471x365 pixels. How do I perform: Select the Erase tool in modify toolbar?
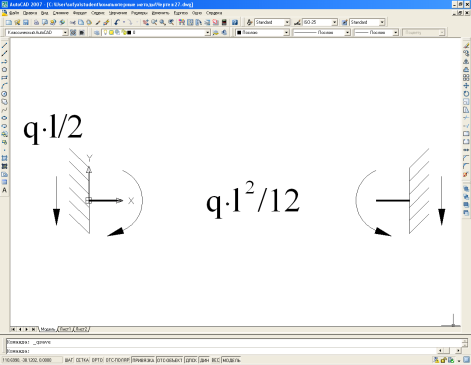466,46
